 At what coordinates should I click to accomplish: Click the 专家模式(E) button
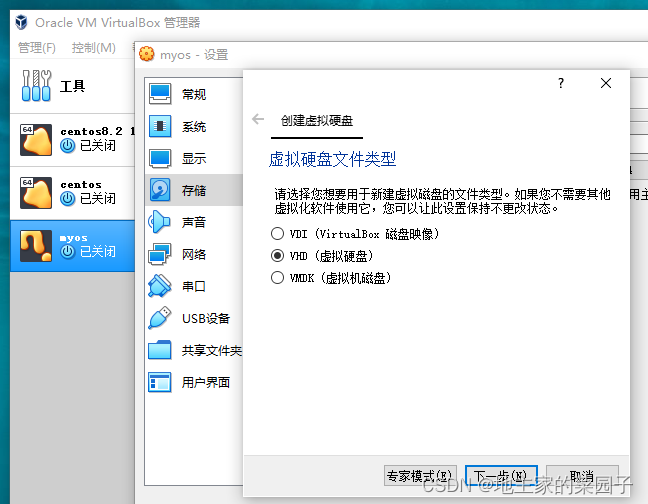click(420, 475)
